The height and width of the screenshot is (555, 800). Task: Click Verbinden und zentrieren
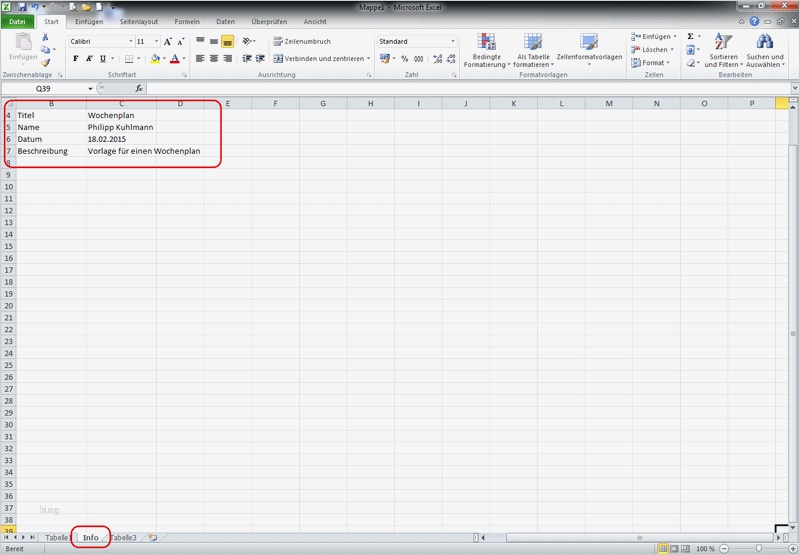click(x=319, y=59)
